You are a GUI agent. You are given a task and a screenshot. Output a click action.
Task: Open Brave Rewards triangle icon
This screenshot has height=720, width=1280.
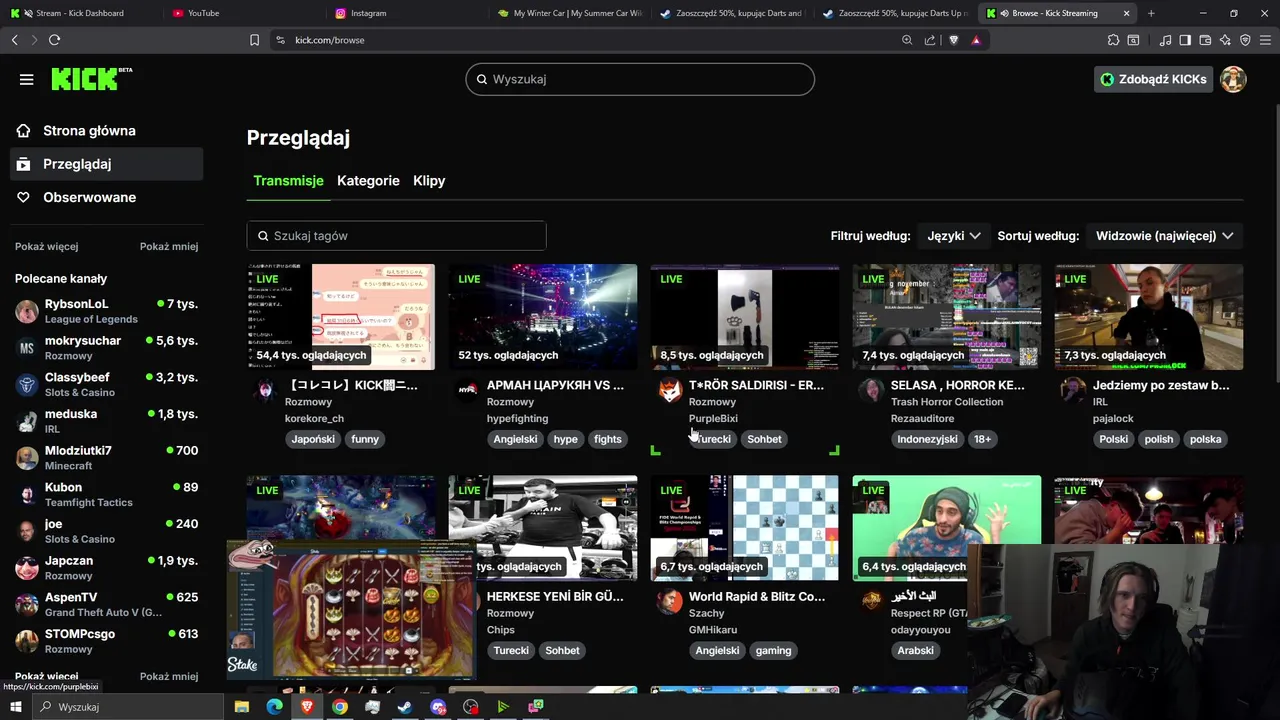[x=976, y=40]
